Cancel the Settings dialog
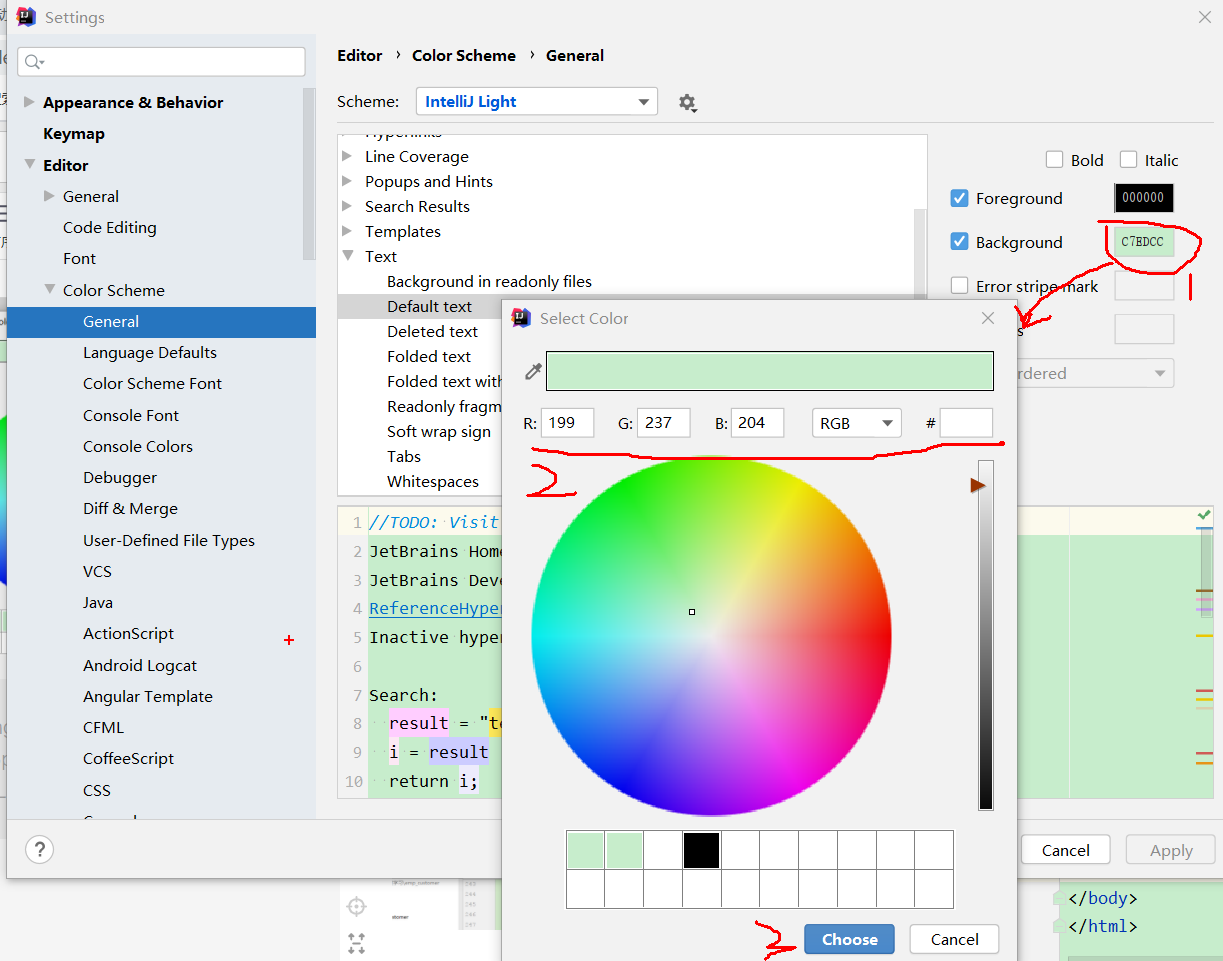 pyautogui.click(x=1065, y=850)
